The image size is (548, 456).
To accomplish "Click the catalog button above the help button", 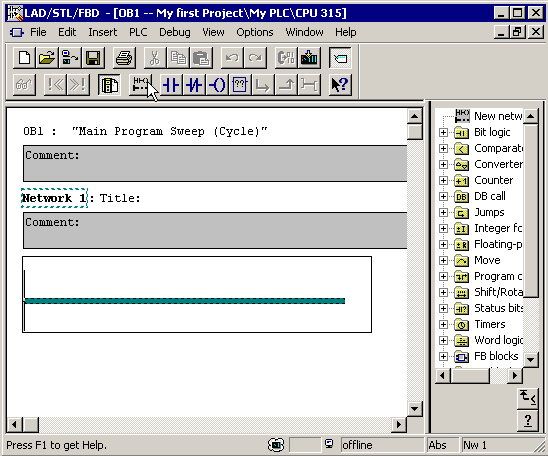I will (x=527, y=398).
